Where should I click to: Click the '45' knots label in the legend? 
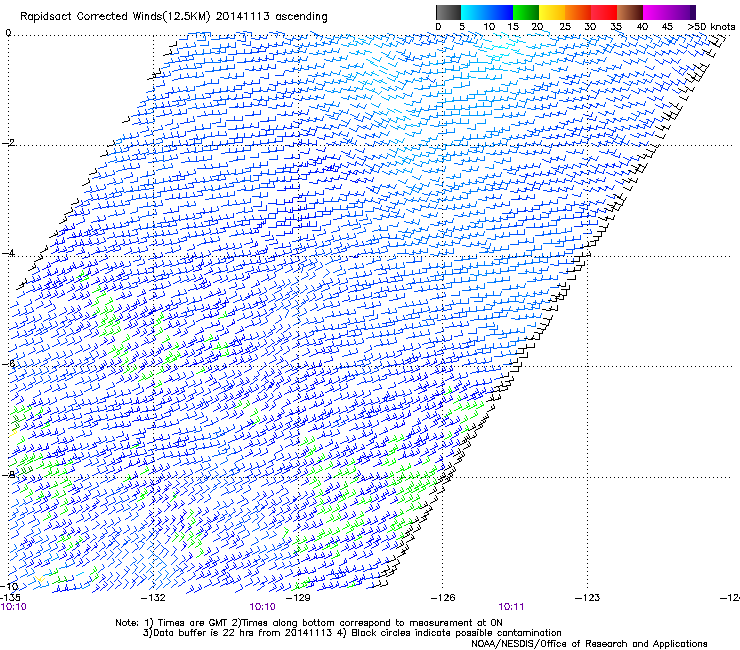tap(667, 26)
